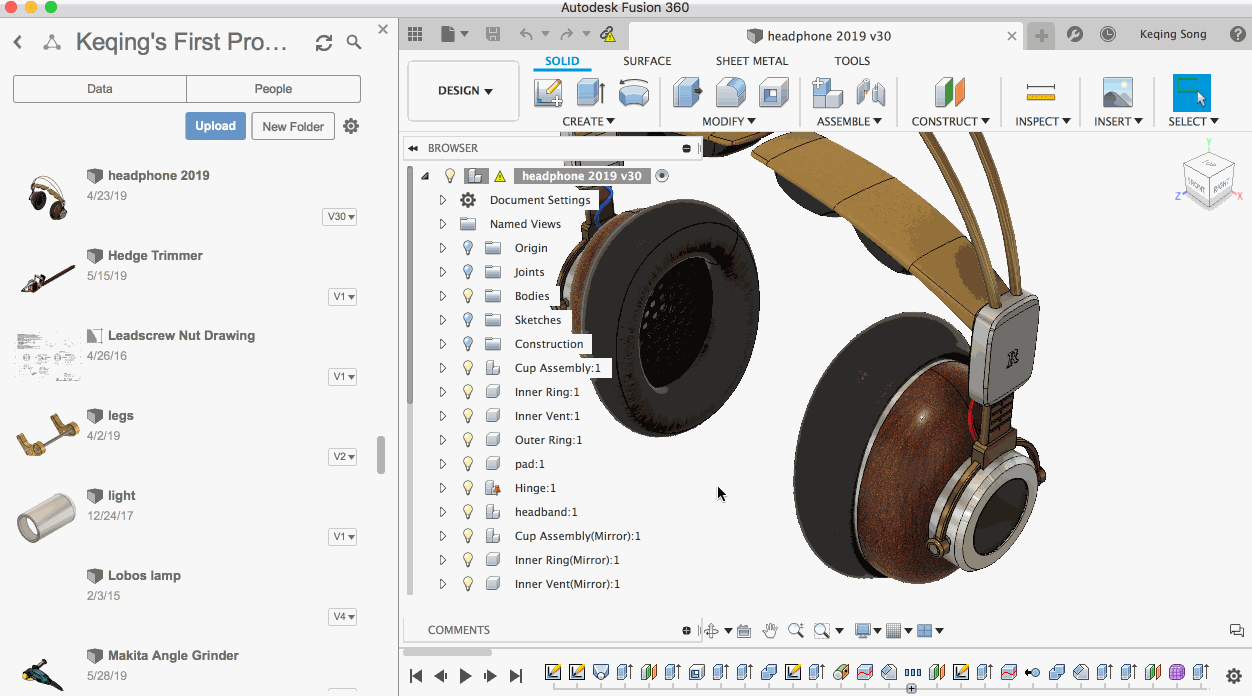Click the Measure tool under Inspect

(x=1041, y=93)
